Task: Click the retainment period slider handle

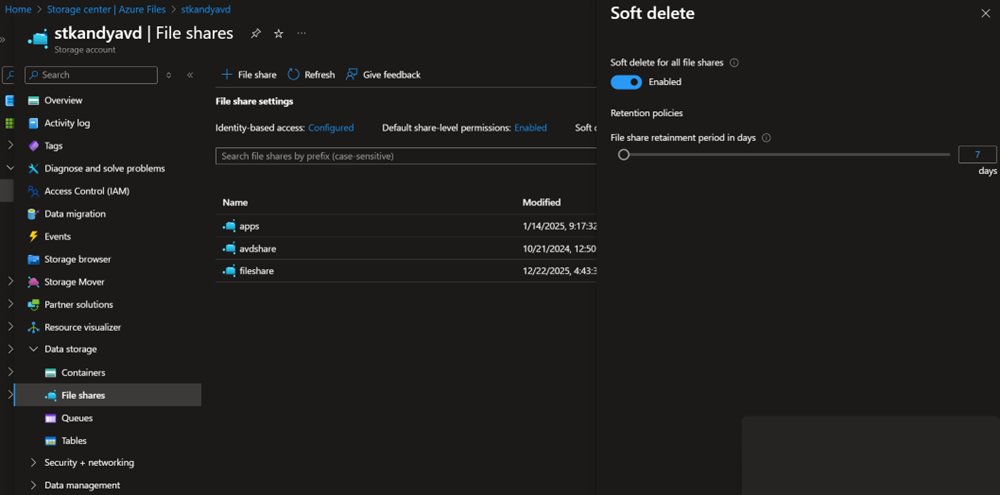Action: (x=624, y=155)
